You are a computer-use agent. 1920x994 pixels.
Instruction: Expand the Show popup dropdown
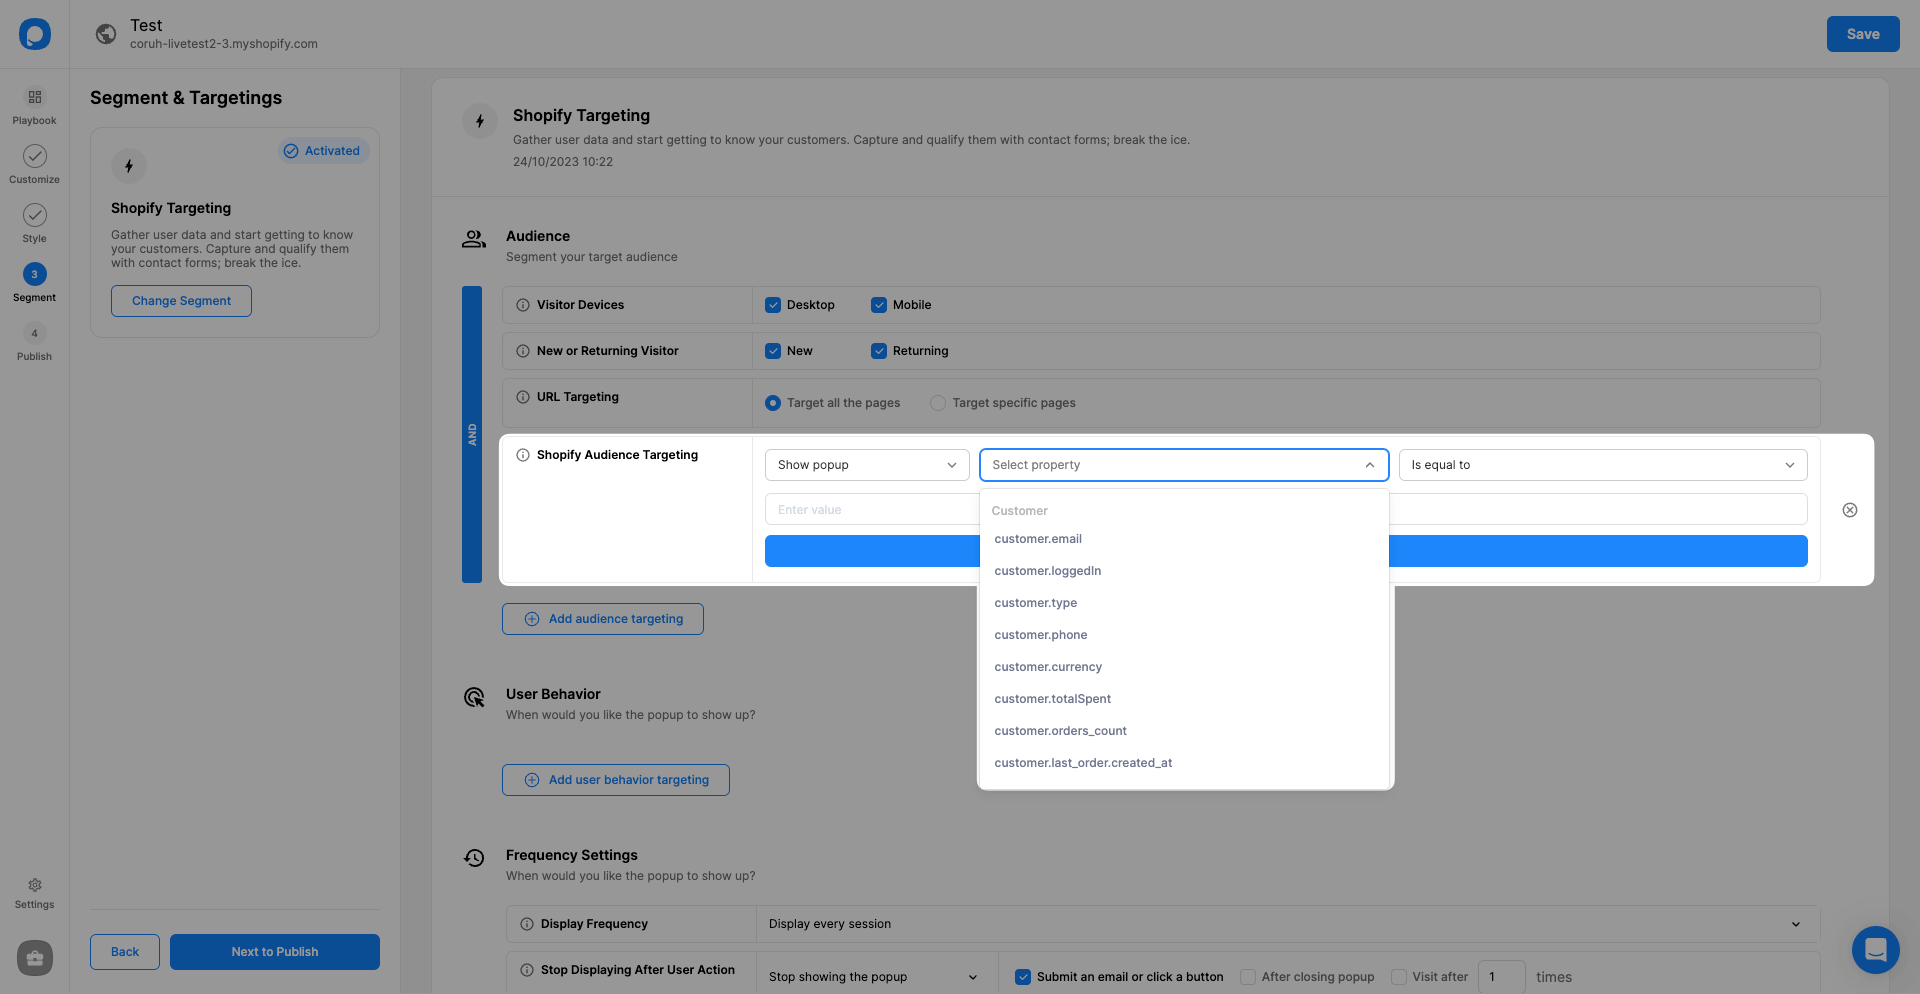click(867, 465)
